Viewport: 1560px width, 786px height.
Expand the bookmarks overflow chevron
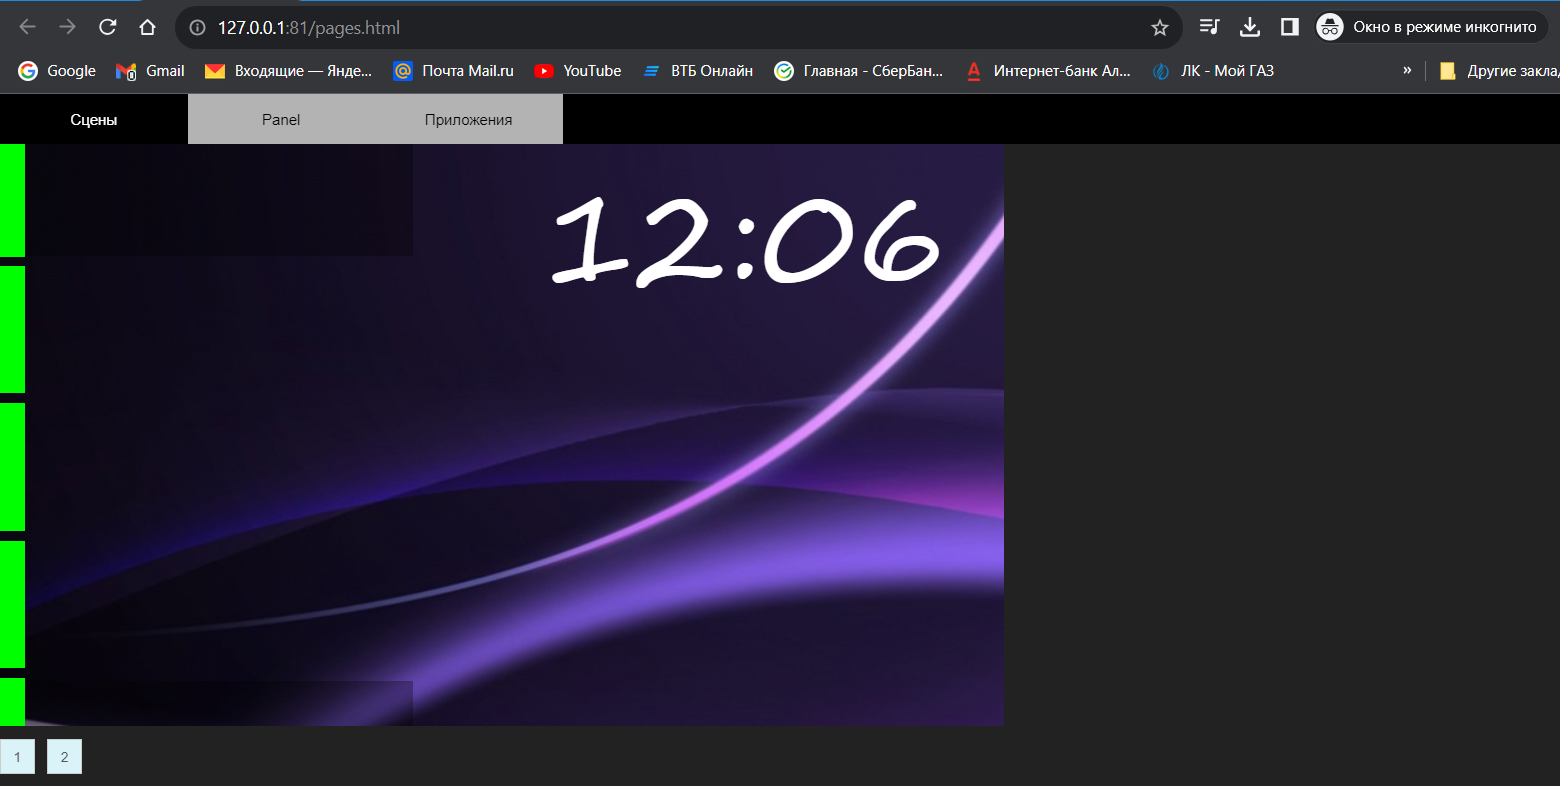click(1407, 70)
